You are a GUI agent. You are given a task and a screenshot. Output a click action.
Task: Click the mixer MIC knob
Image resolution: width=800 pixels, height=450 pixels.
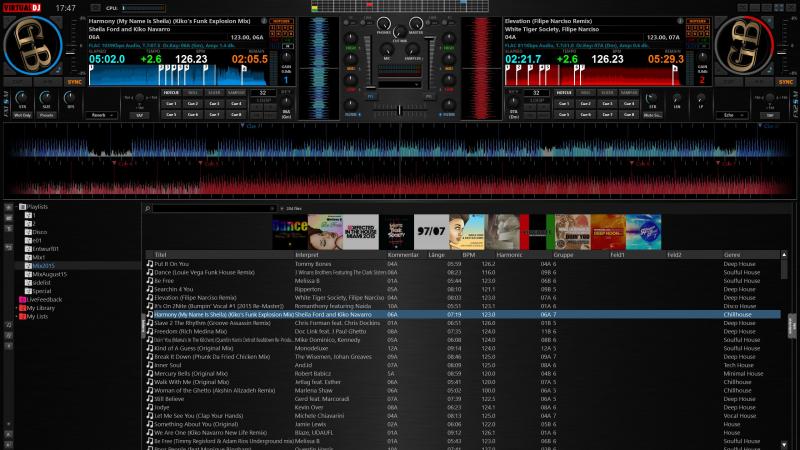click(x=387, y=49)
